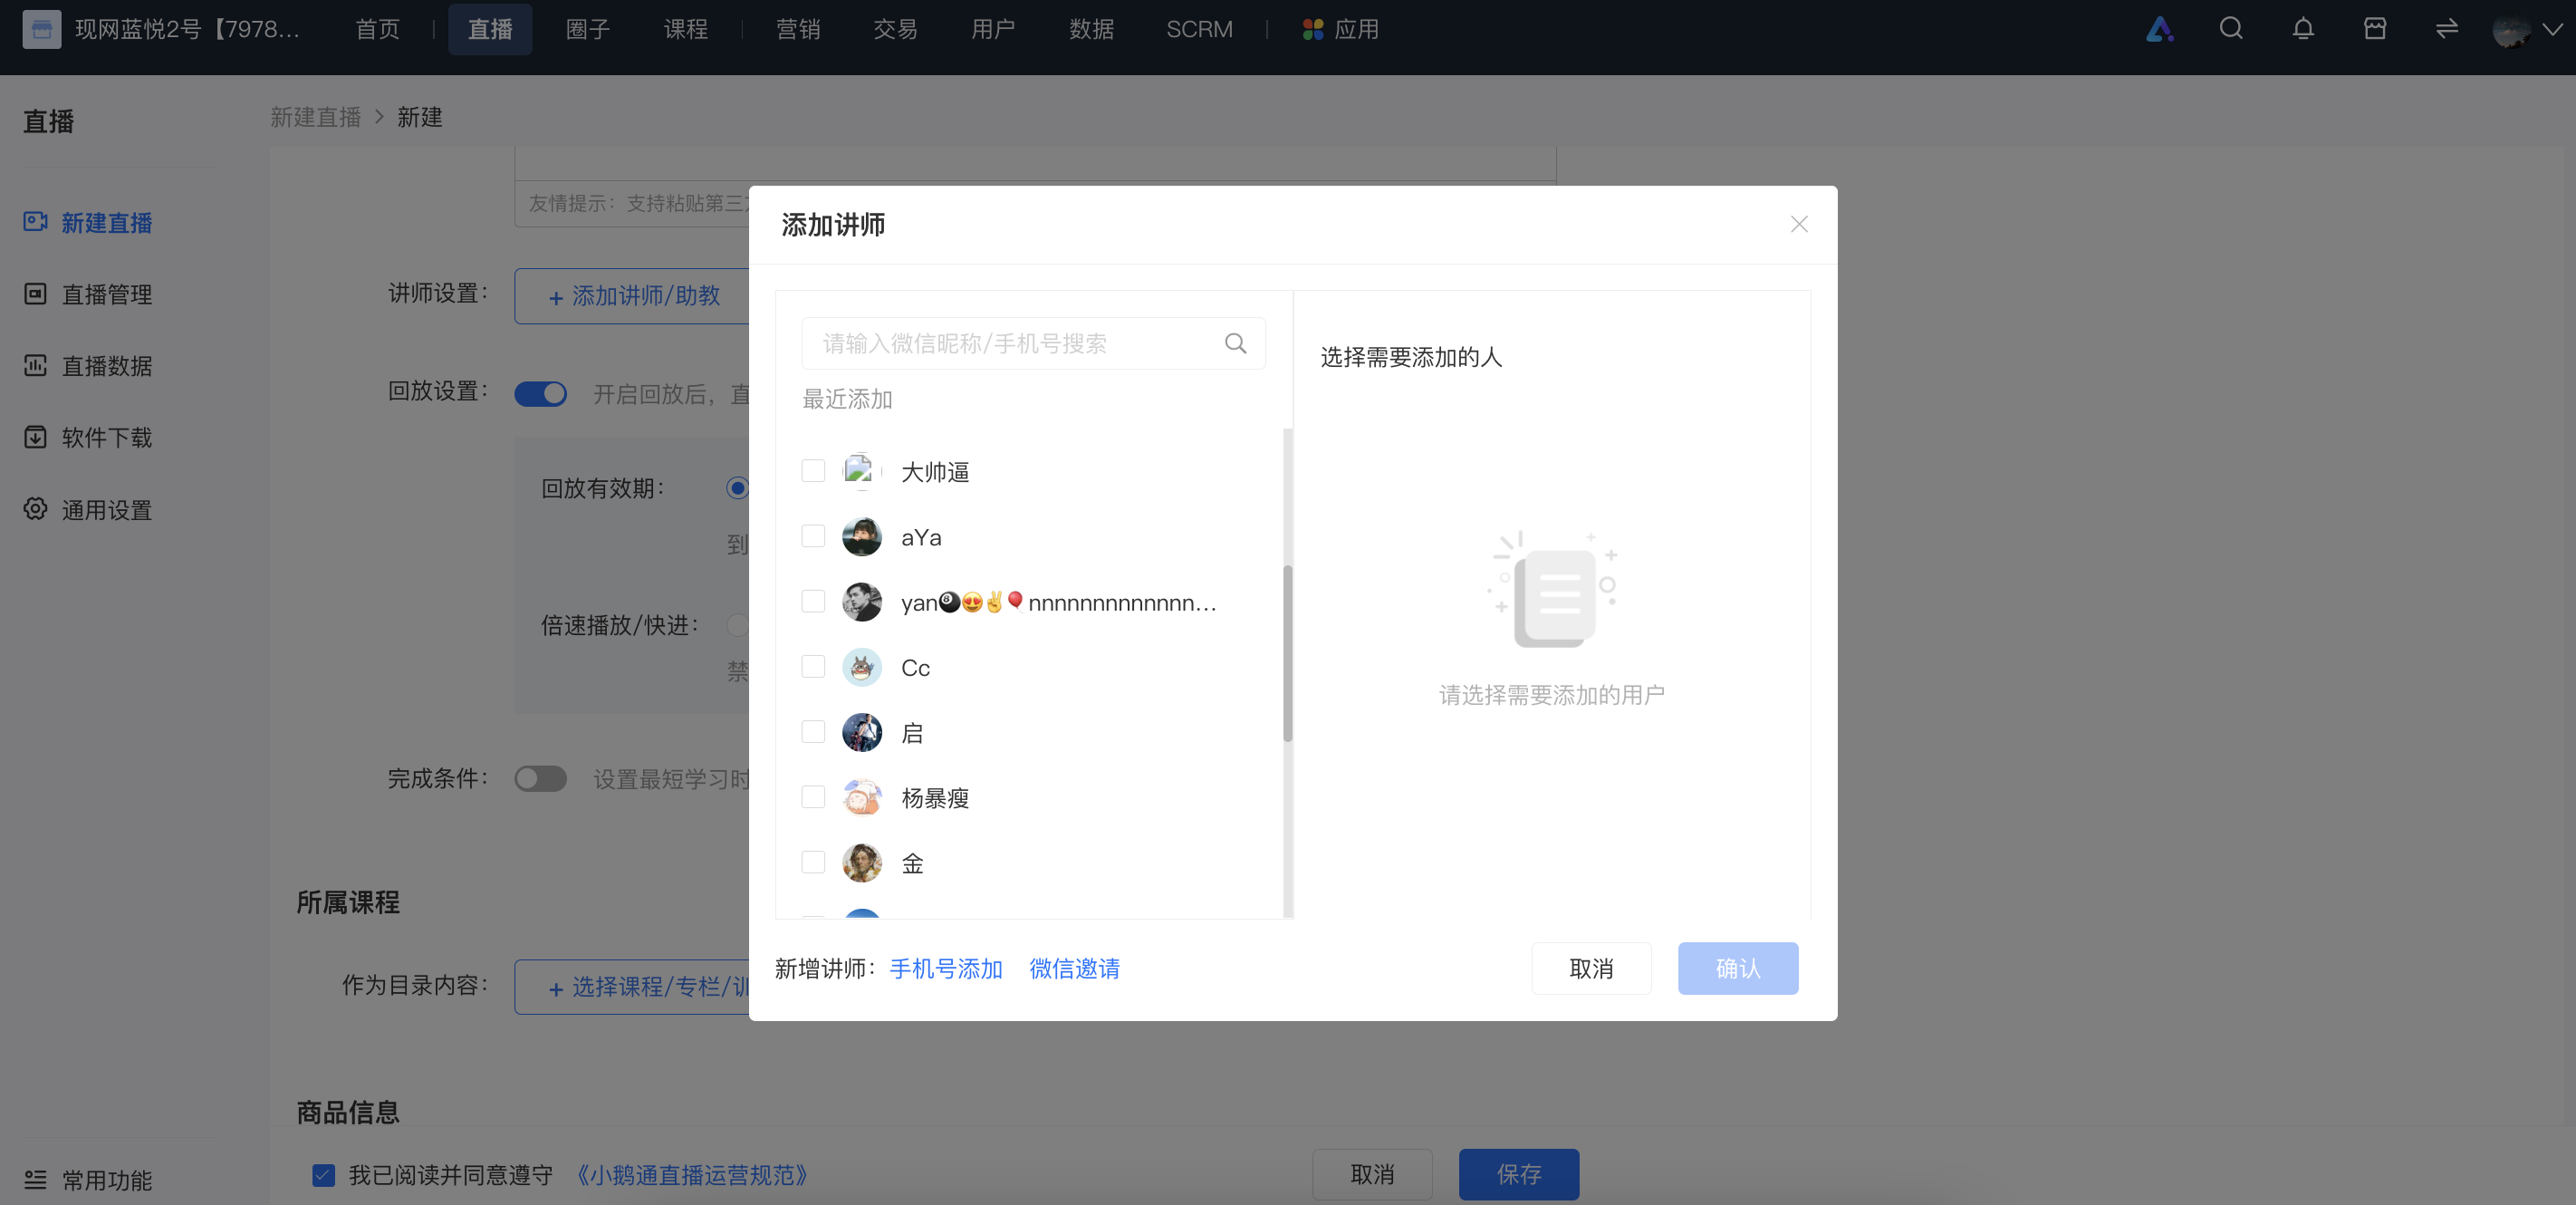Click the shop name 现网蓝悦2号
Image resolution: width=2576 pixels, height=1205 pixels.
coord(187,29)
